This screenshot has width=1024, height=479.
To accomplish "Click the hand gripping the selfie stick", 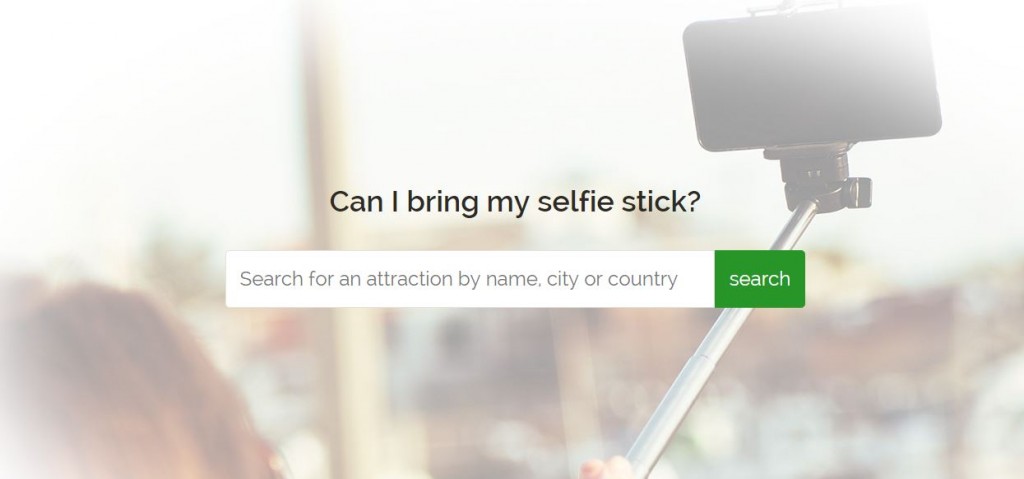I will 606,468.
